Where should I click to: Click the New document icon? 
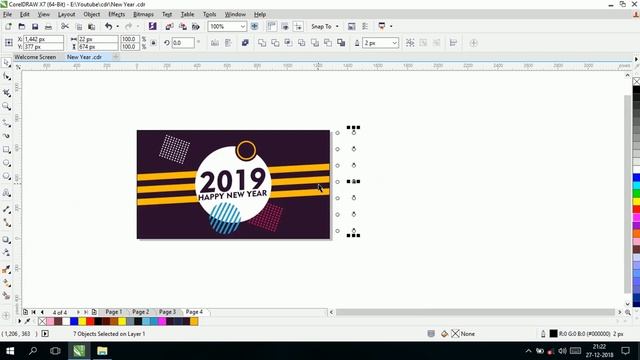click(x=8, y=27)
